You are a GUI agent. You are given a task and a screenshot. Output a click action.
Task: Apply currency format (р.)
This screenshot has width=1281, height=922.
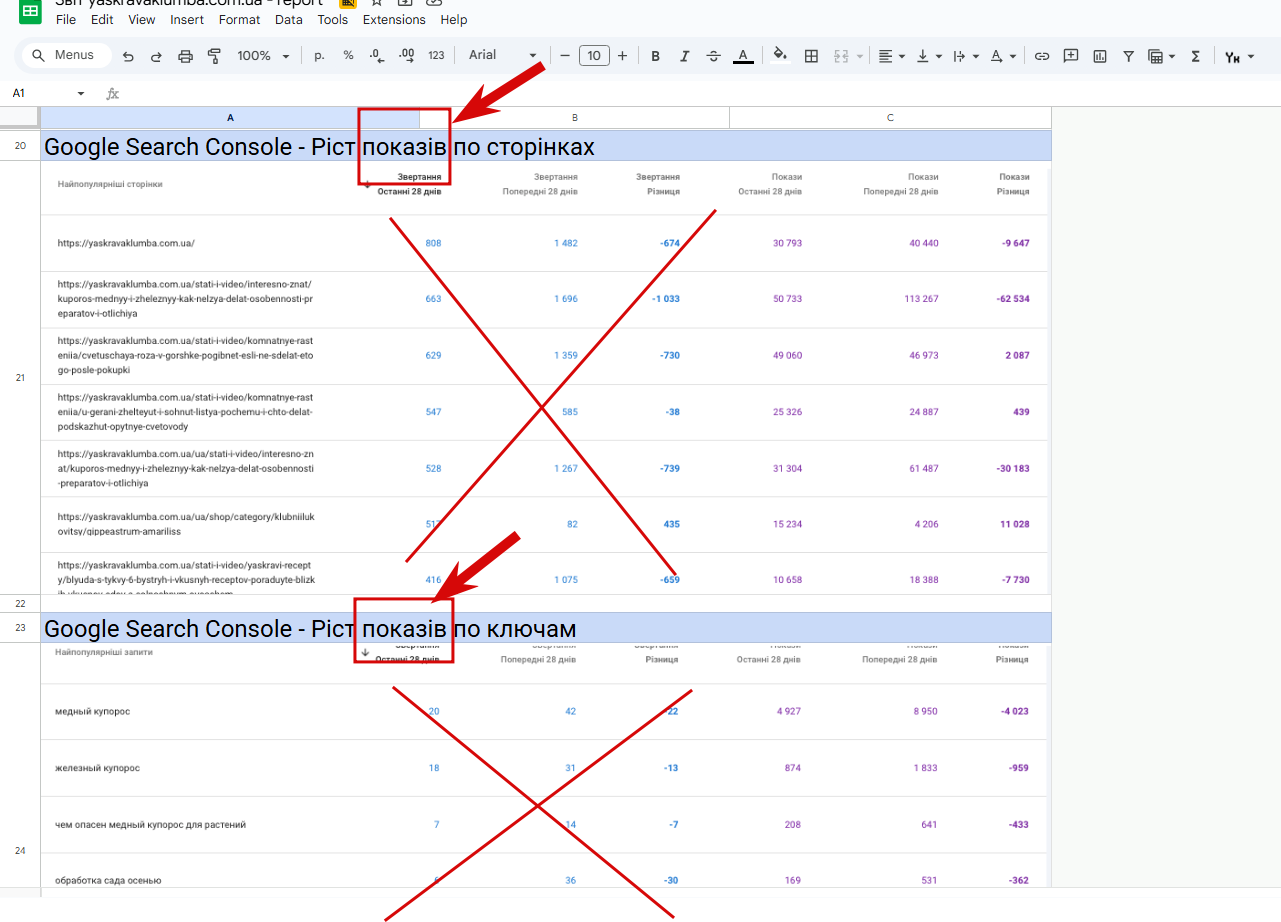(320, 56)
